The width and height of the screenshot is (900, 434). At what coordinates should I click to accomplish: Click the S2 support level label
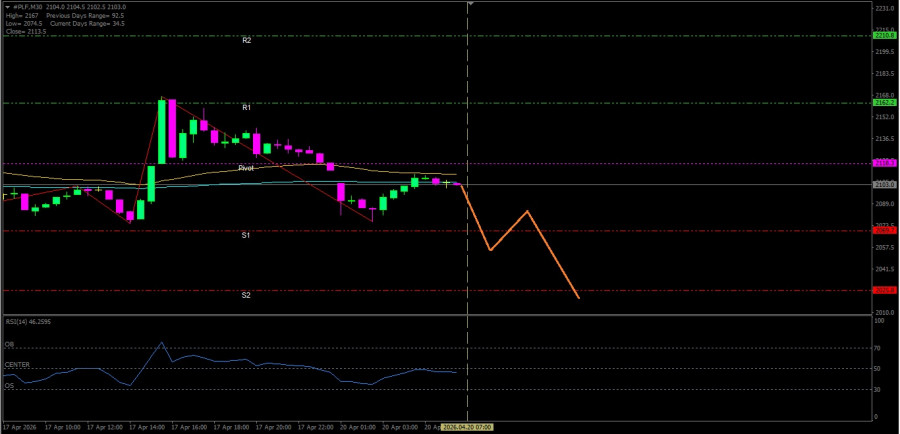[246, 296]
